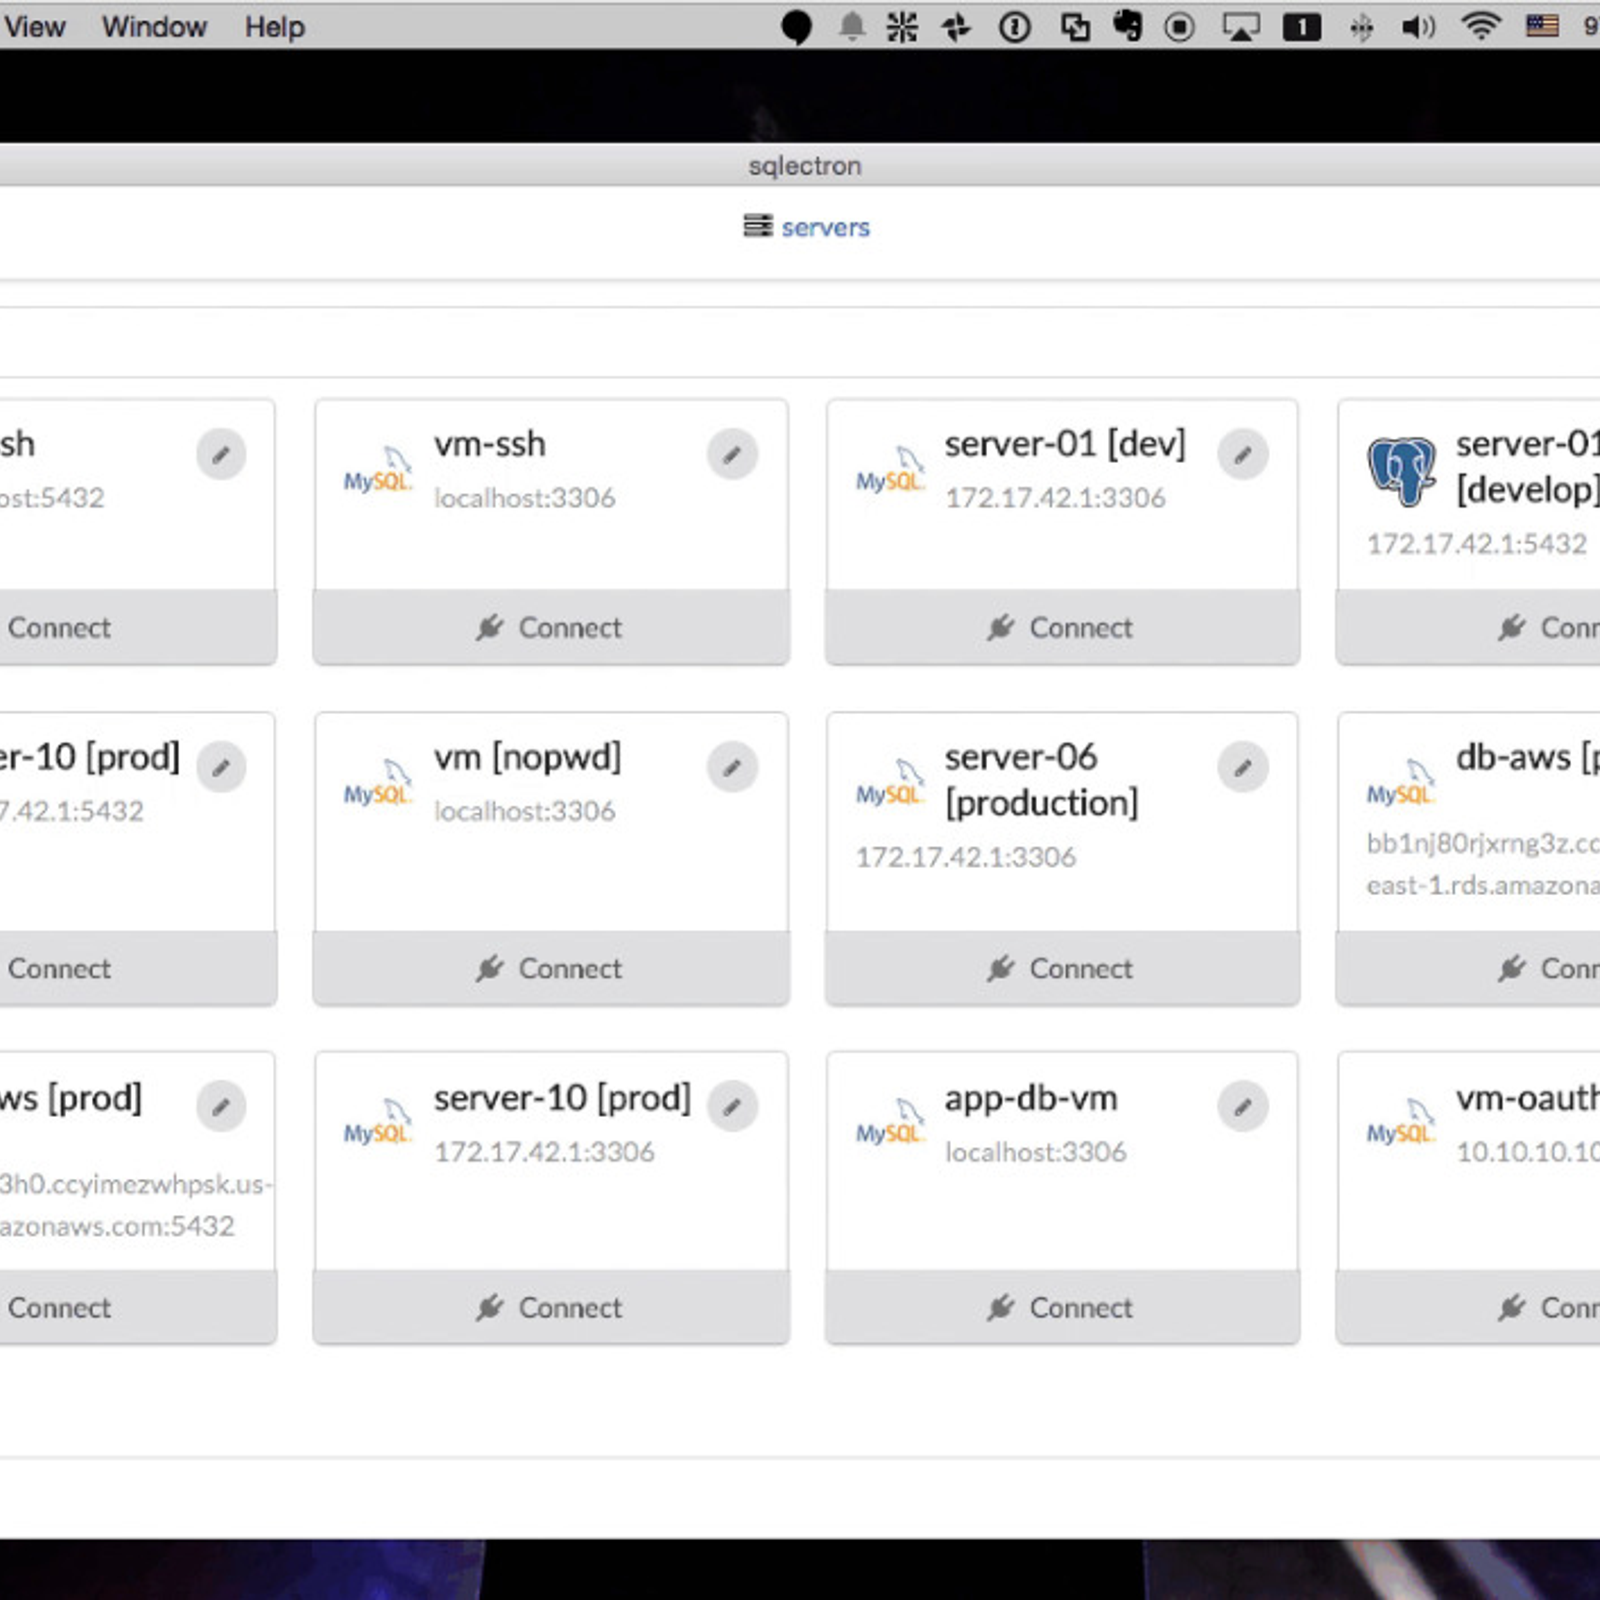This screenshot has height=1600, width=1600.
Task: Open the 1Password menu bar icon
Action: point(1014,27)
